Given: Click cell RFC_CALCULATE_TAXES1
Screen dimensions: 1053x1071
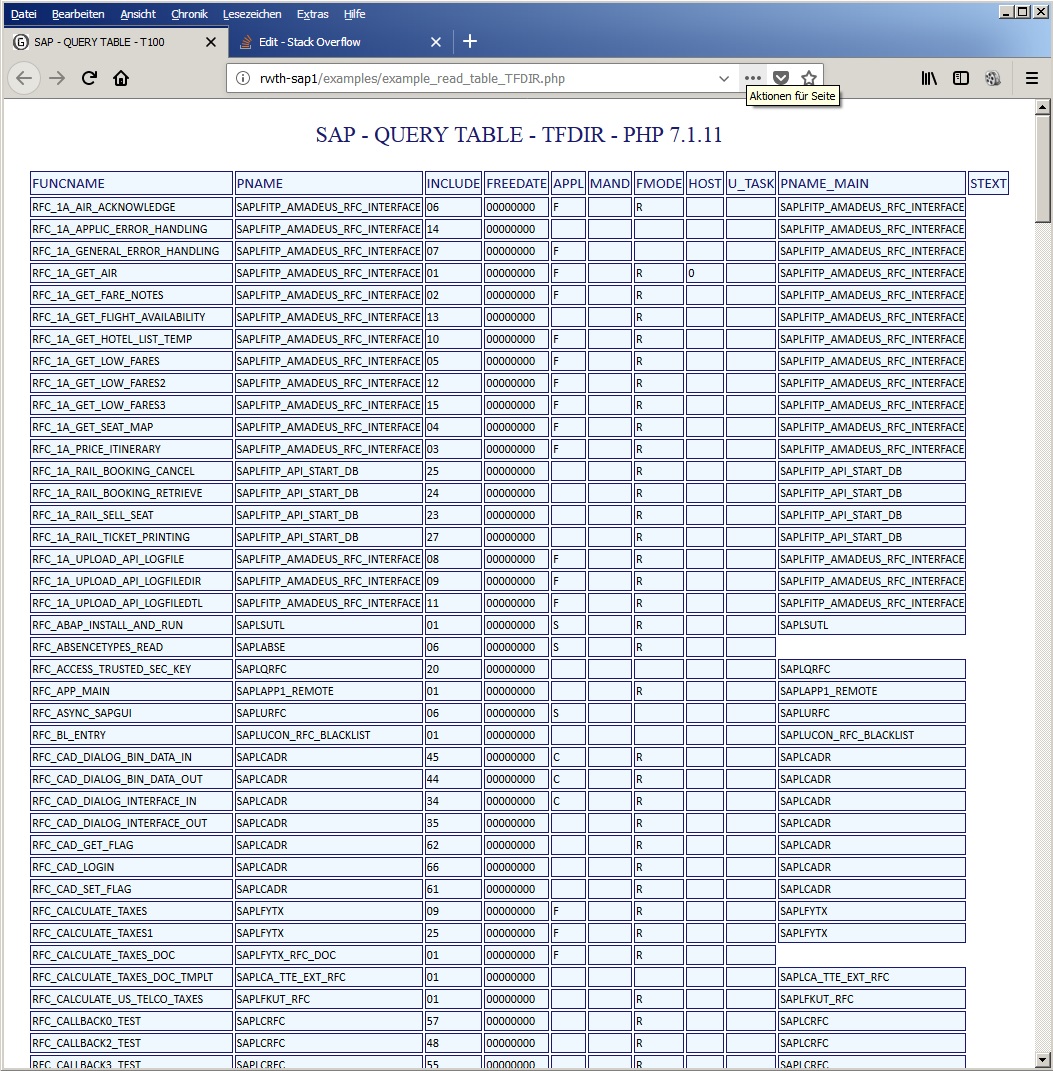Looking at the screenshot, I should [131, 933].
